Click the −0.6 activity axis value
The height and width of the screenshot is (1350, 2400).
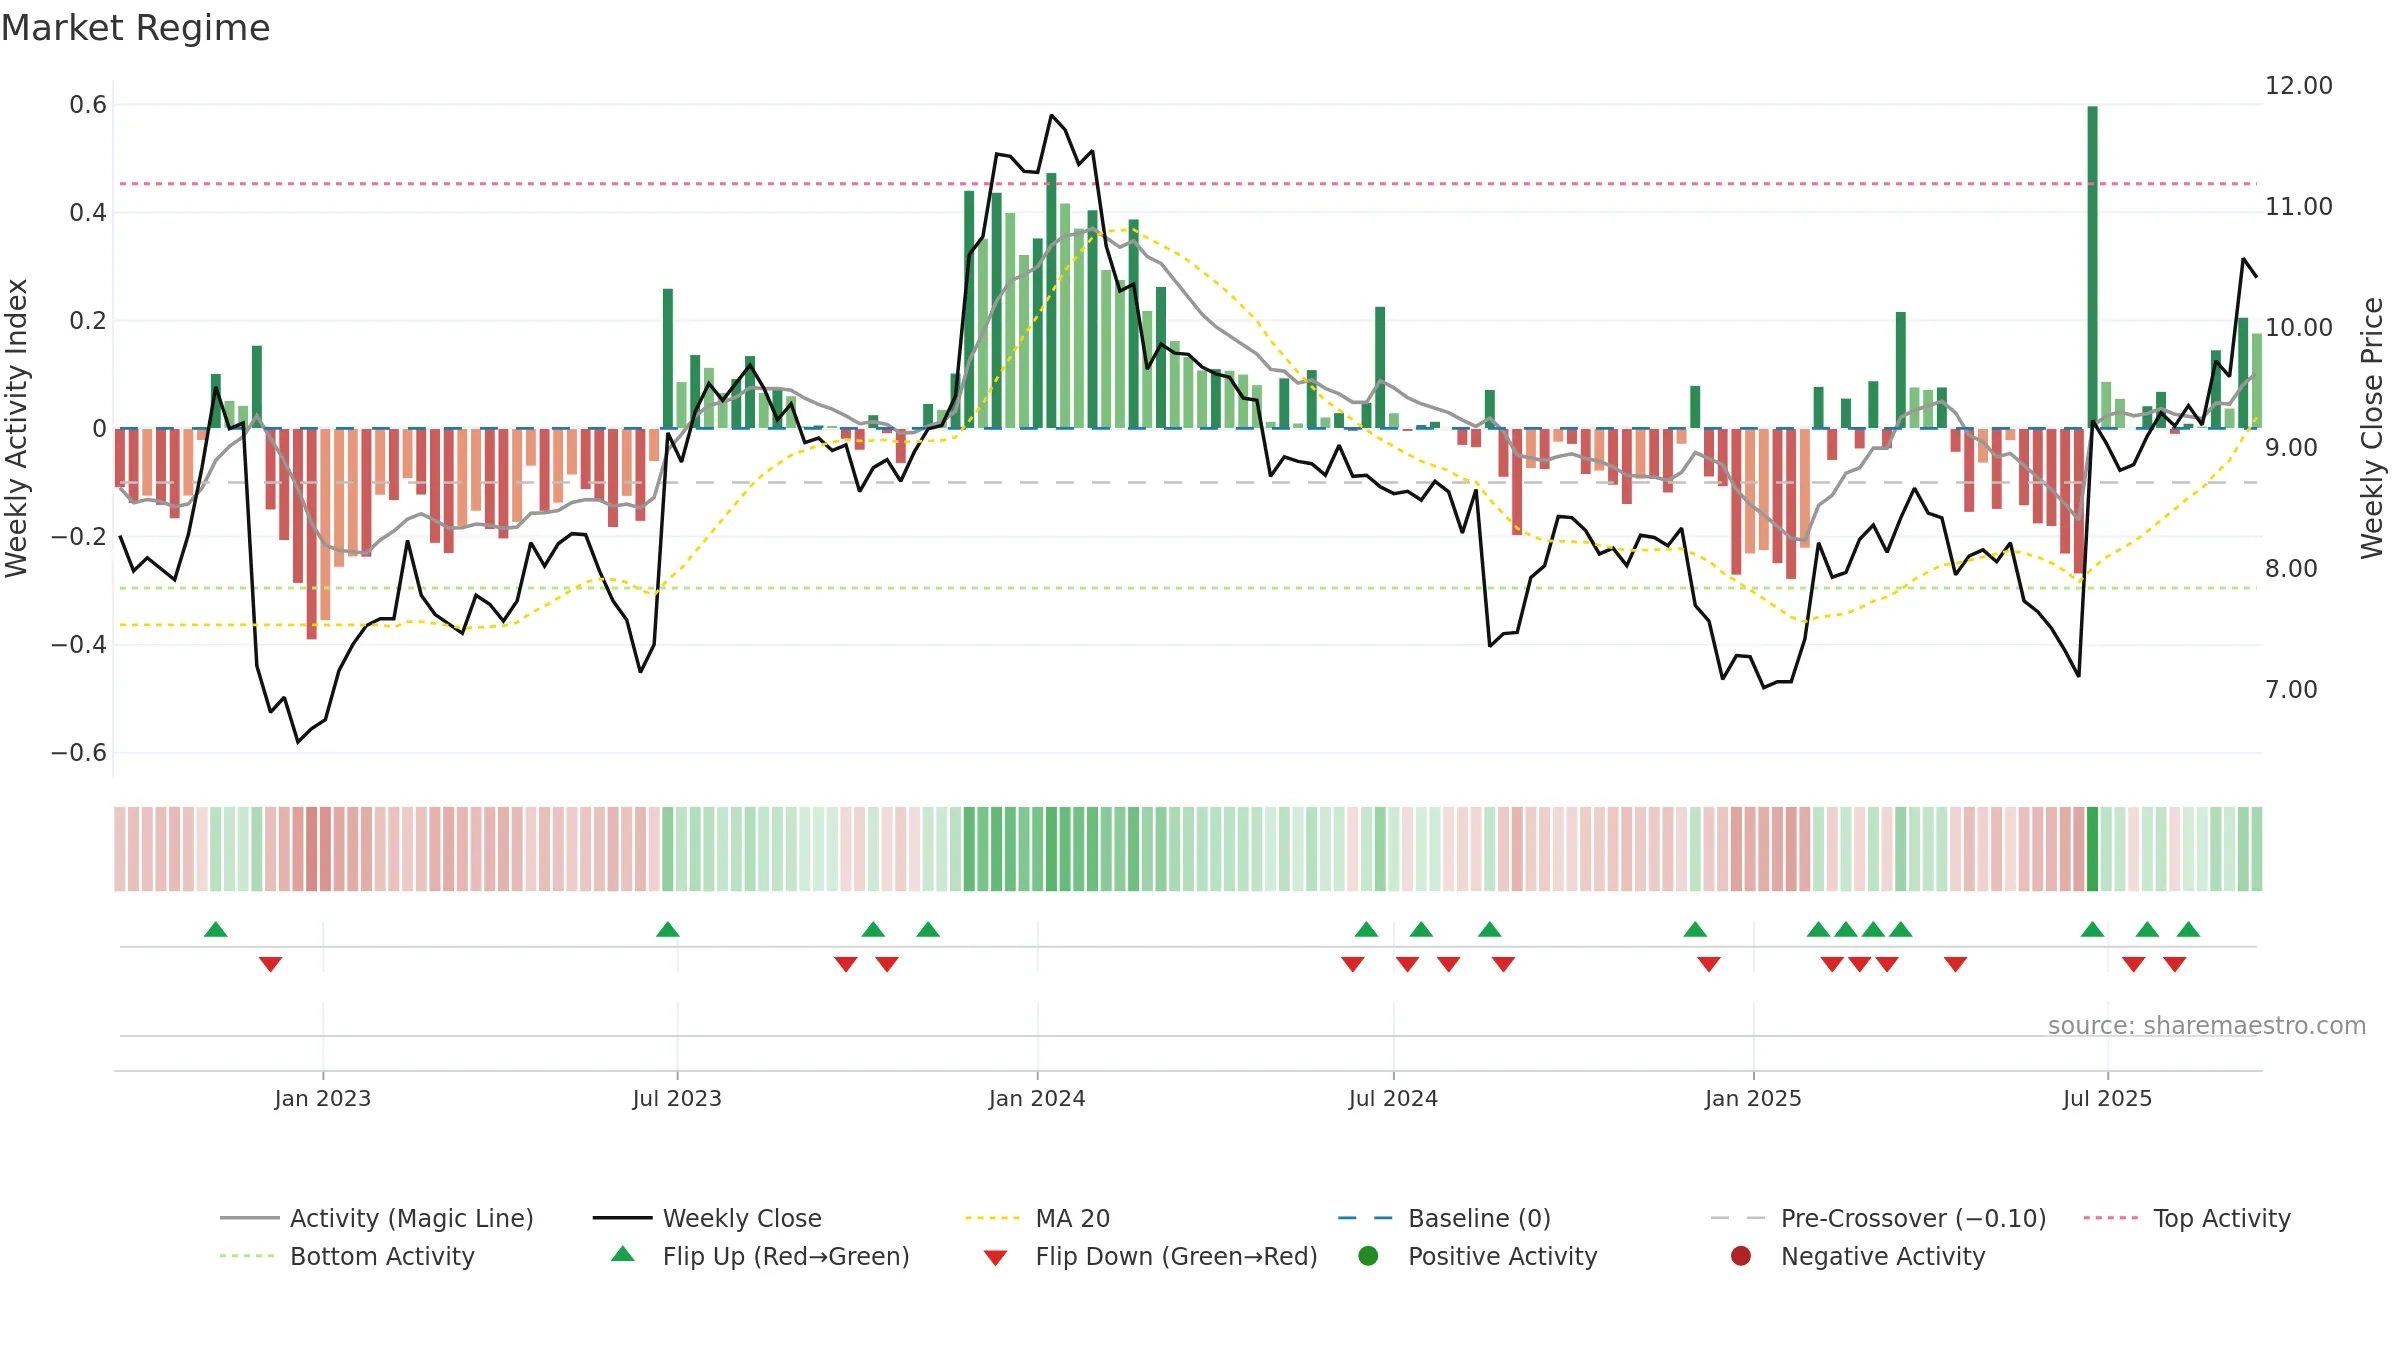(79, 752)
